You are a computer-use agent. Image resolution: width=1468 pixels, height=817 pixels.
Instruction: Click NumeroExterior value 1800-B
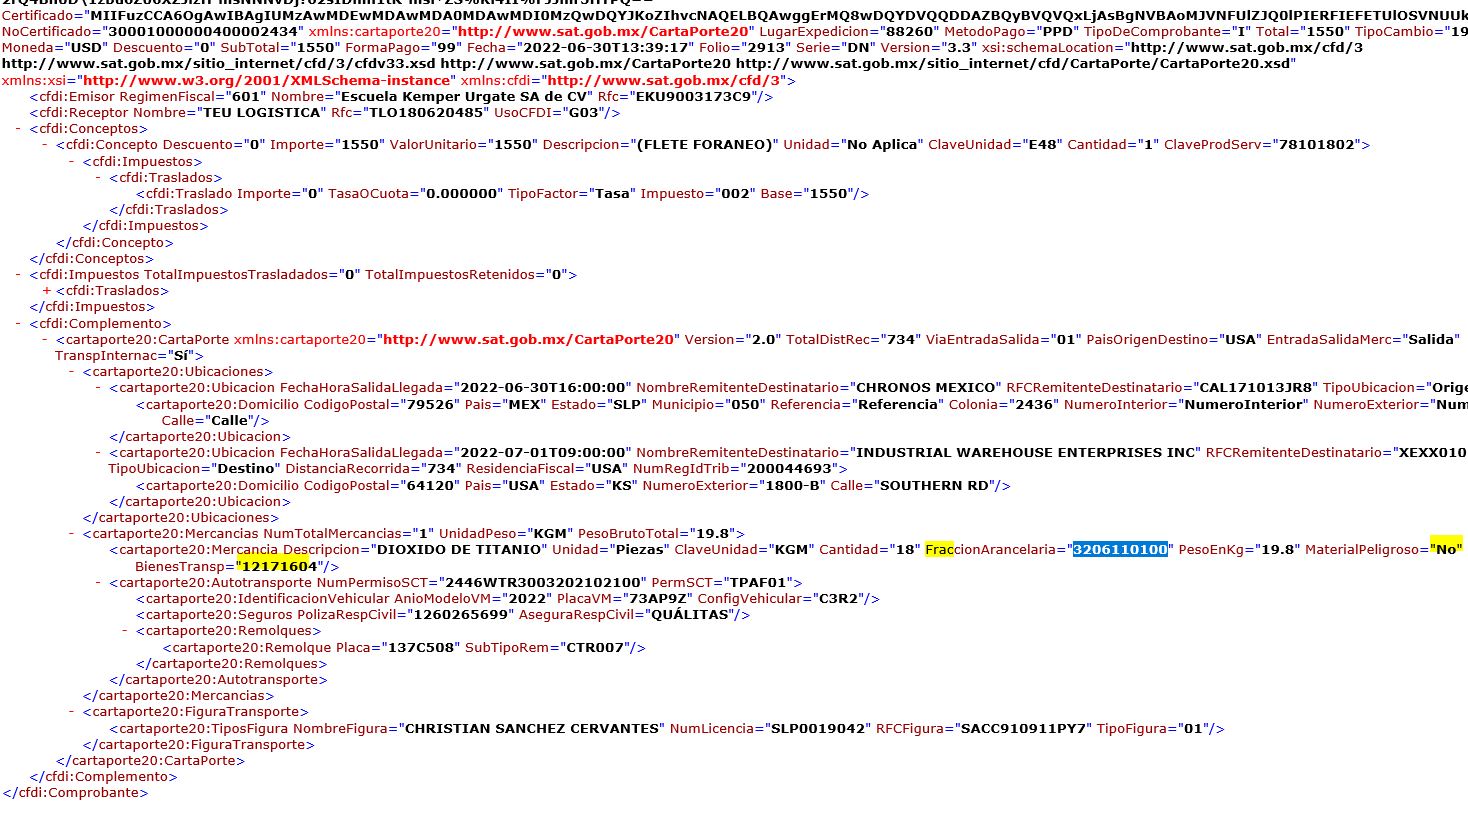click(790, 486)
